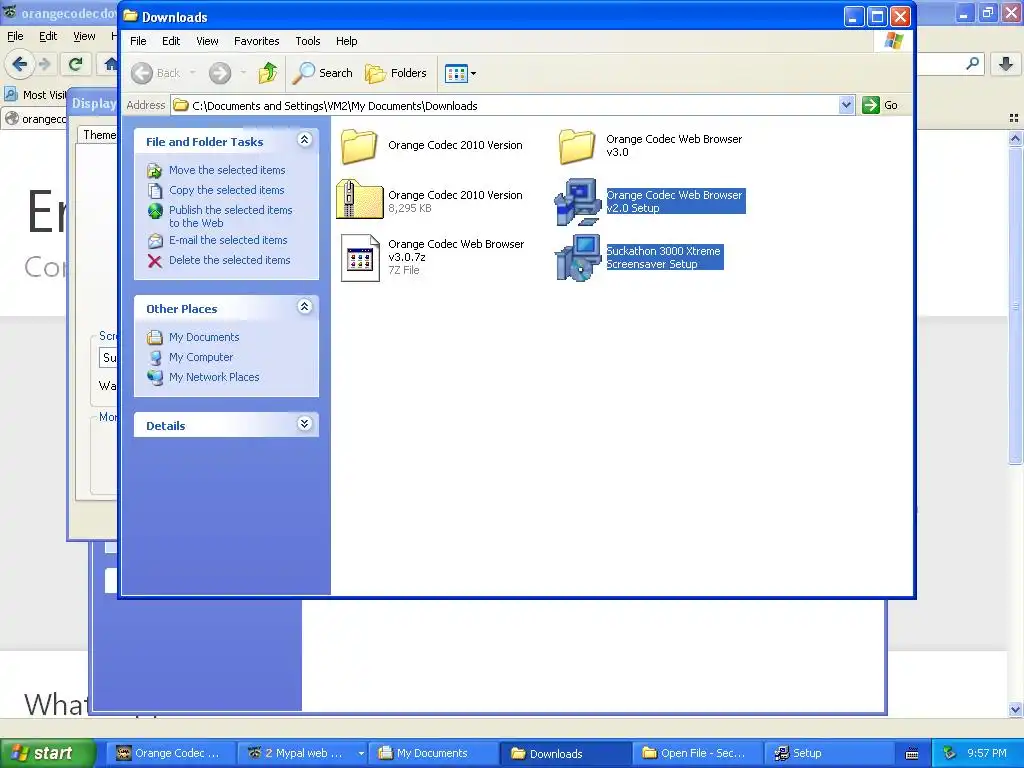Switch to My Documents taskbar button
Viewport: 1024px width, 768px height.
pyautogui.click(x=432, y=753)
